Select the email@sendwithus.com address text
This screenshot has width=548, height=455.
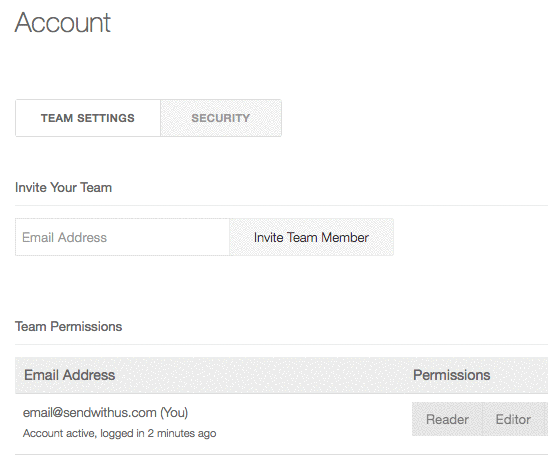pyautogui.click(x=89, y=413)
